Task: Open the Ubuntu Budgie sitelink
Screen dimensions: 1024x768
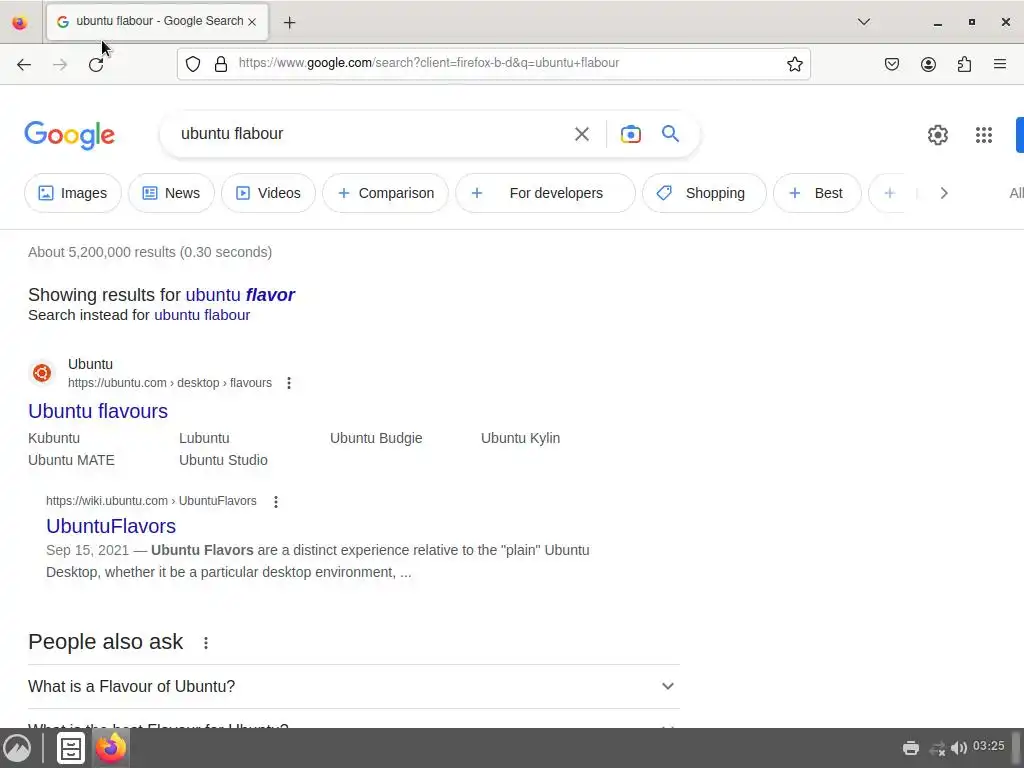Action: tap(376, 438)
